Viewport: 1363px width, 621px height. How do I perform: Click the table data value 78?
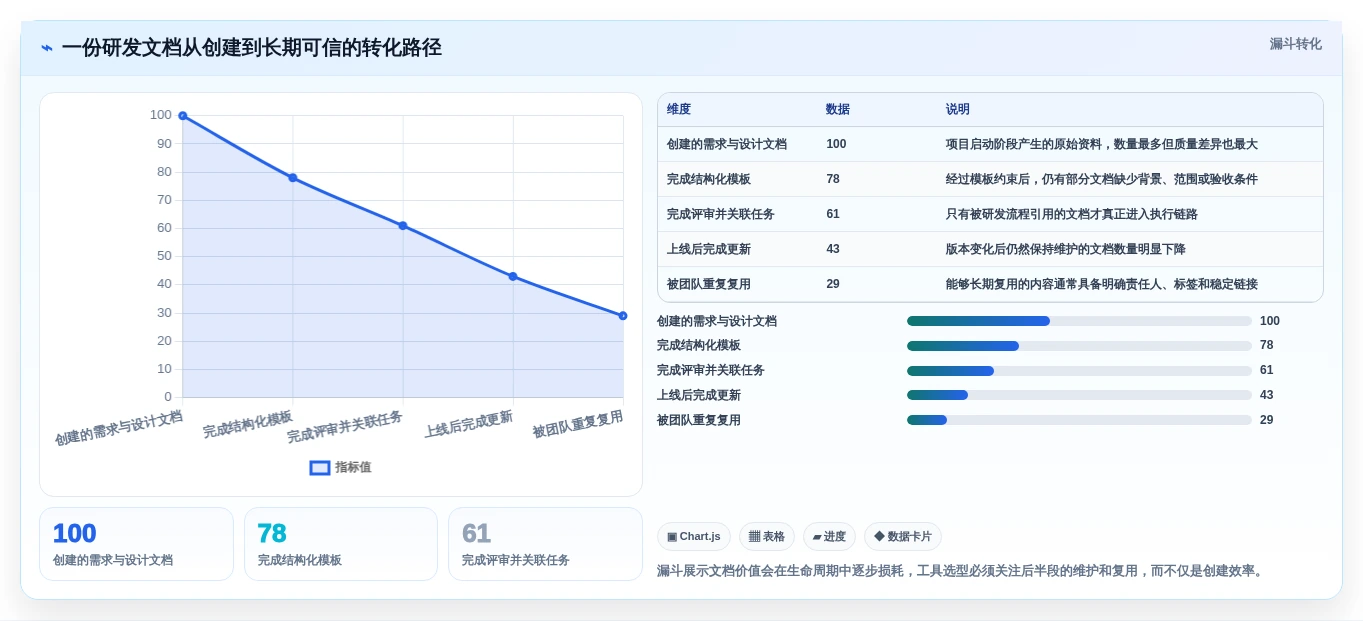click(x=833, y=179)
